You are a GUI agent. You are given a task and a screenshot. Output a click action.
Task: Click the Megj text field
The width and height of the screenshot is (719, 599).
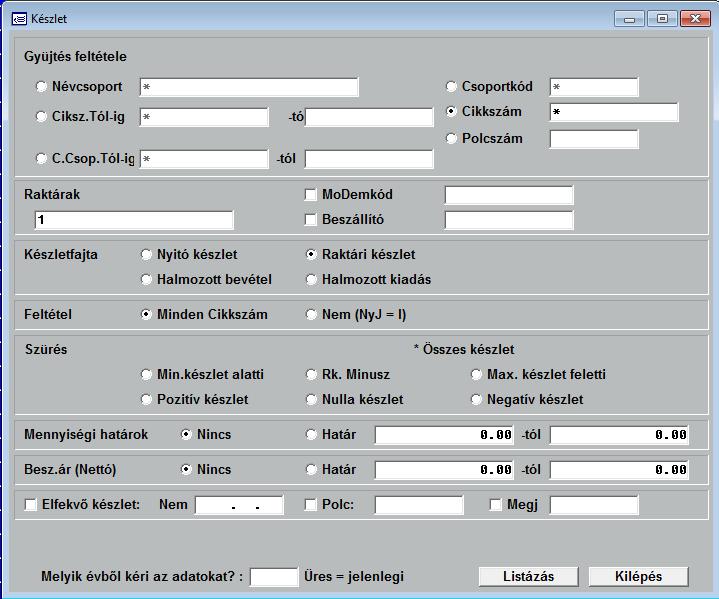(594, 505)
